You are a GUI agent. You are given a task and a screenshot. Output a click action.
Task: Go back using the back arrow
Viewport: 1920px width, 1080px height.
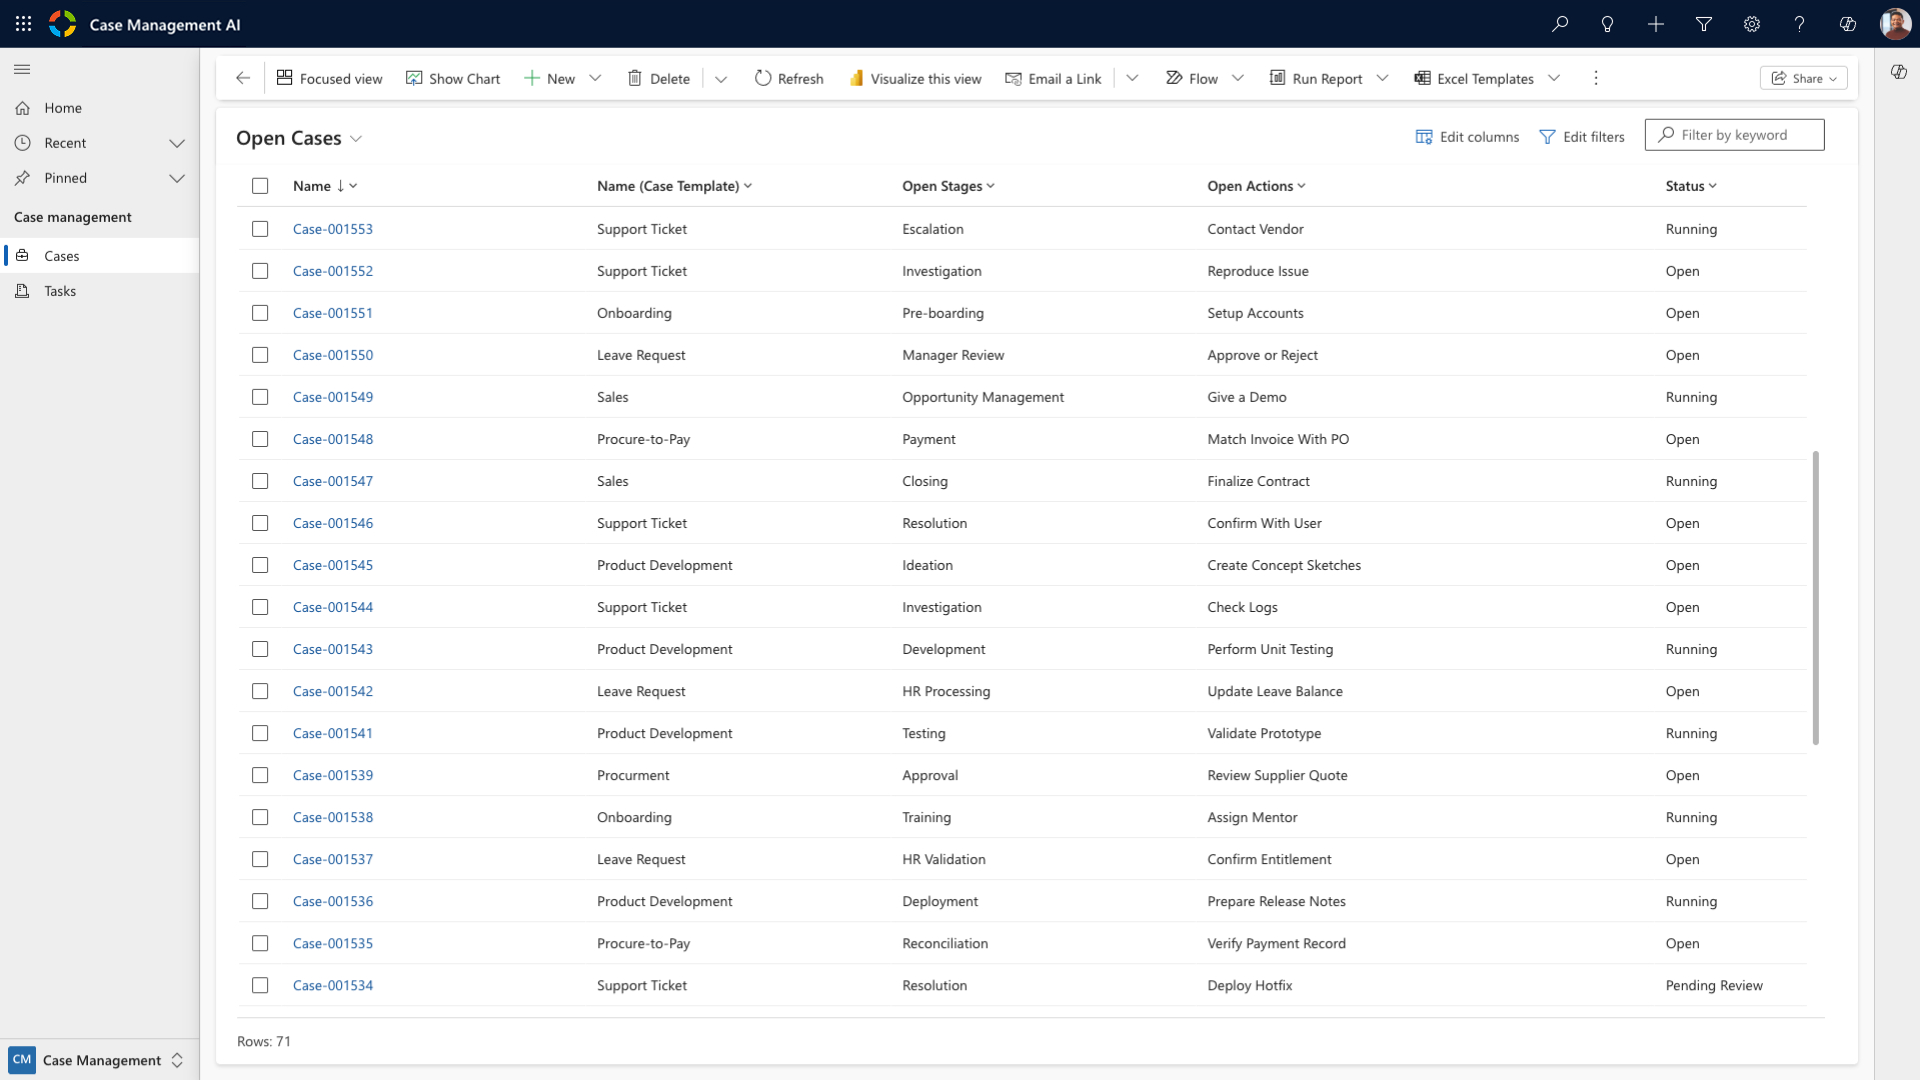[243, 78]
